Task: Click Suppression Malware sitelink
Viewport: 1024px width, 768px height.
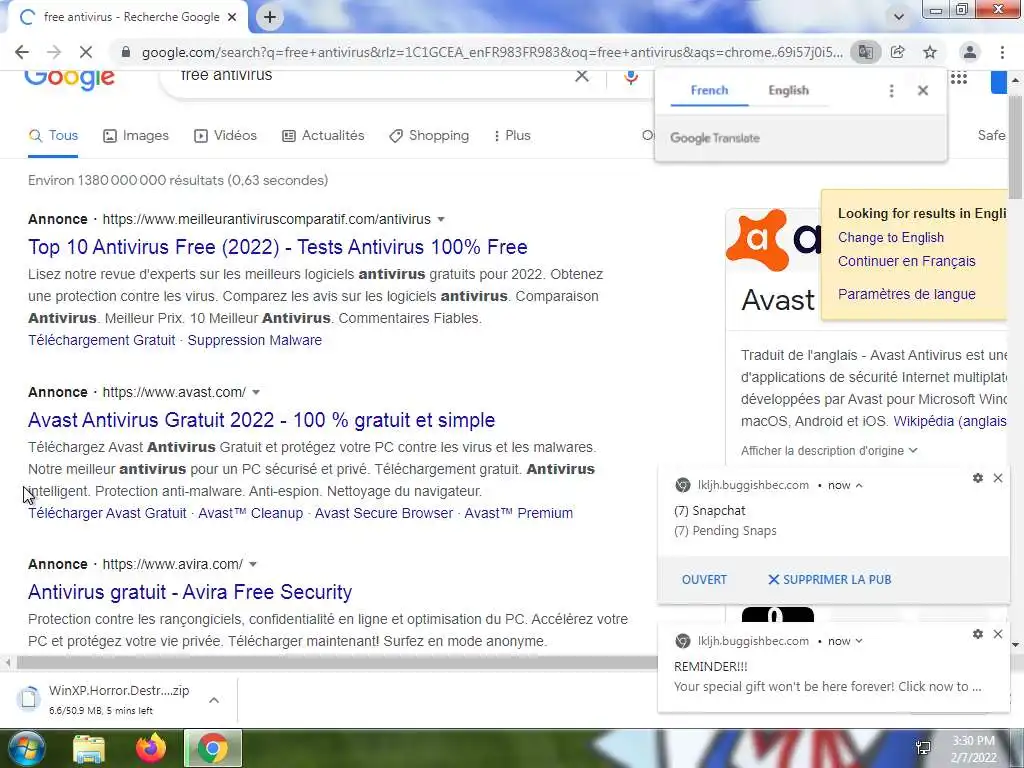Action: pos(255,340)
